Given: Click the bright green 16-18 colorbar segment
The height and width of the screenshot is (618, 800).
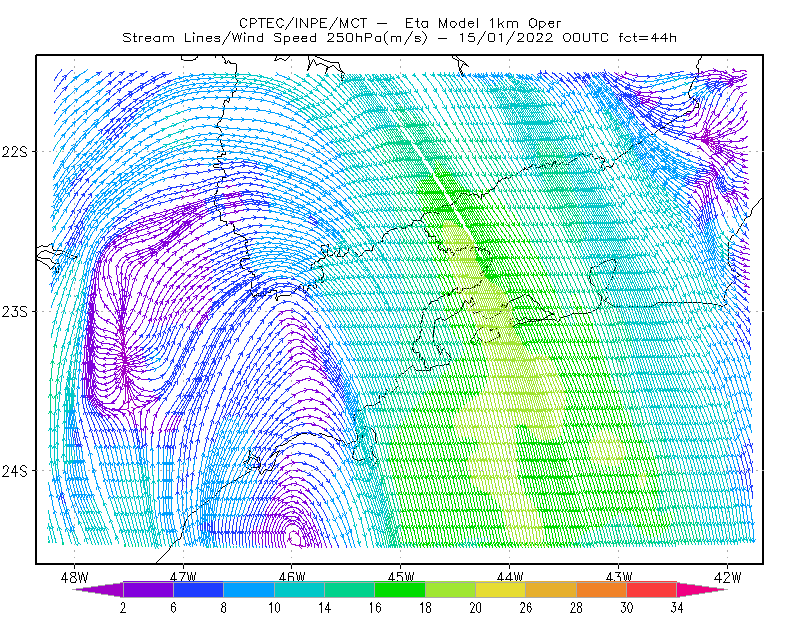Looking at the screenshot, I should coord(399,589).
